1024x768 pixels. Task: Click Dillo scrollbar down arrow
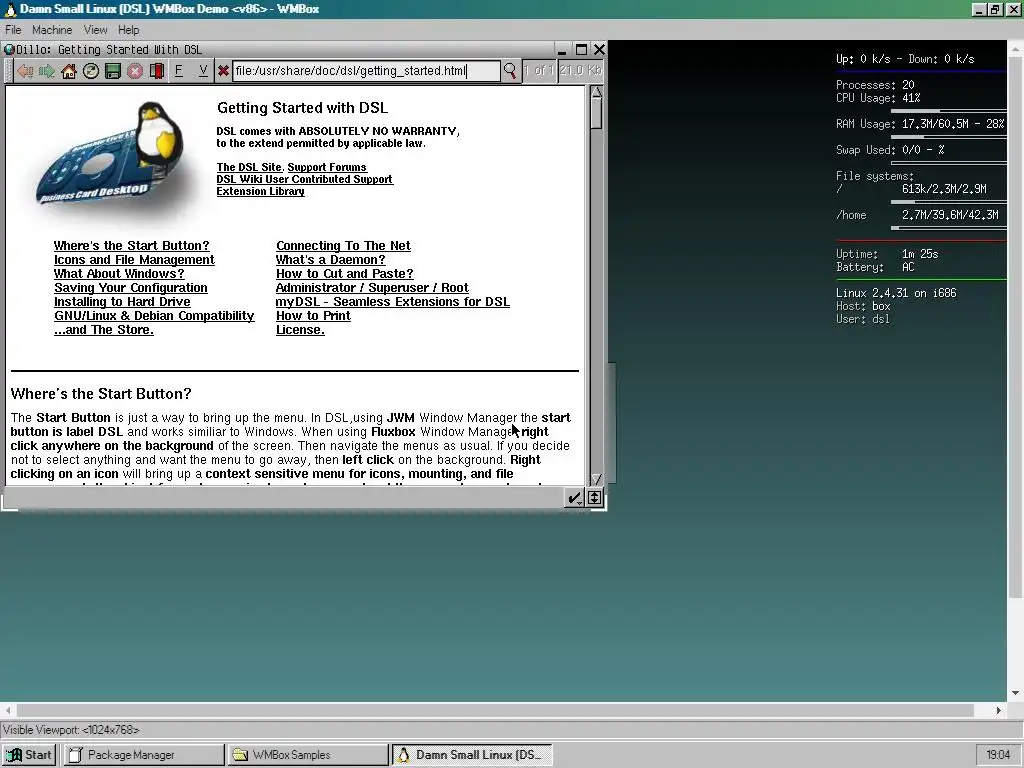596,479
